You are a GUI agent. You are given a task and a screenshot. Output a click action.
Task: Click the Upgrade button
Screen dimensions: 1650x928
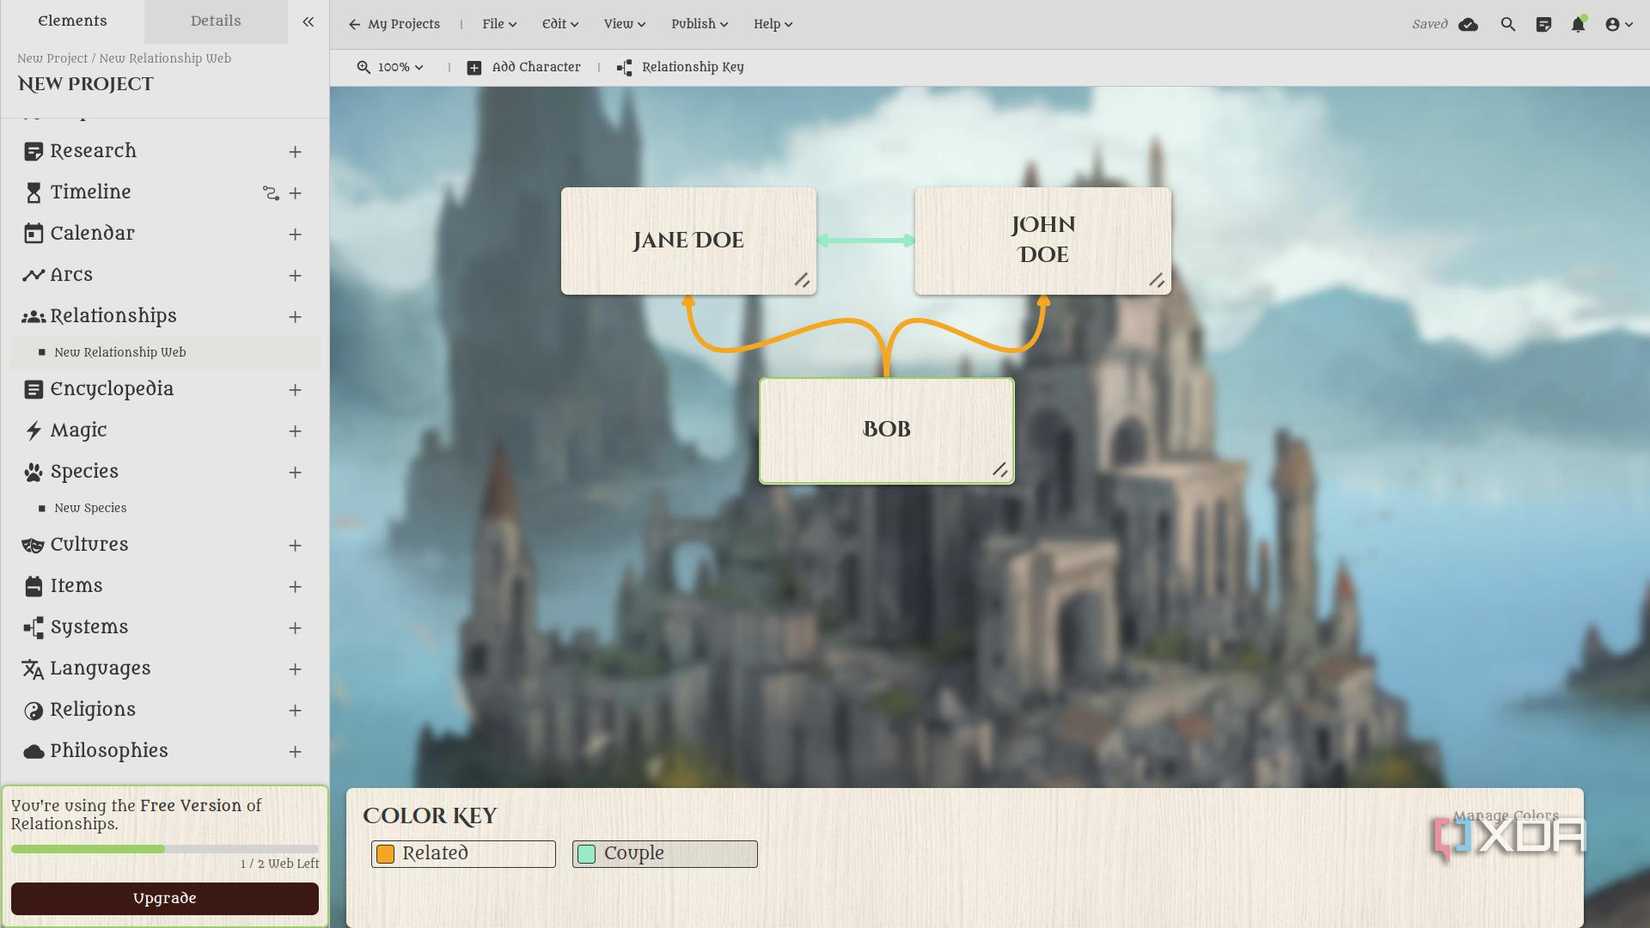[x=164, y=898]
